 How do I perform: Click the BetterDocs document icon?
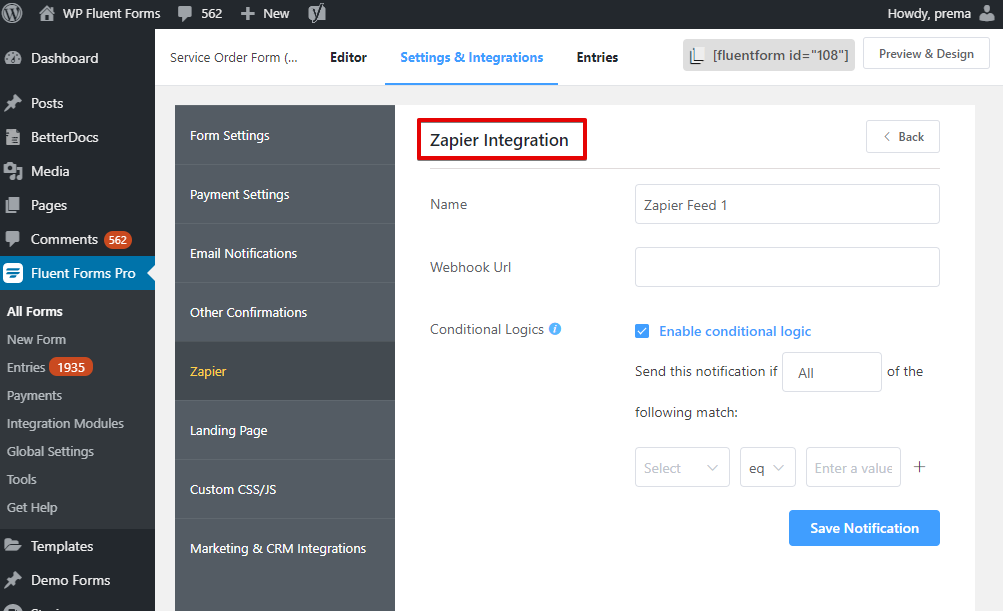coord(13,137)
